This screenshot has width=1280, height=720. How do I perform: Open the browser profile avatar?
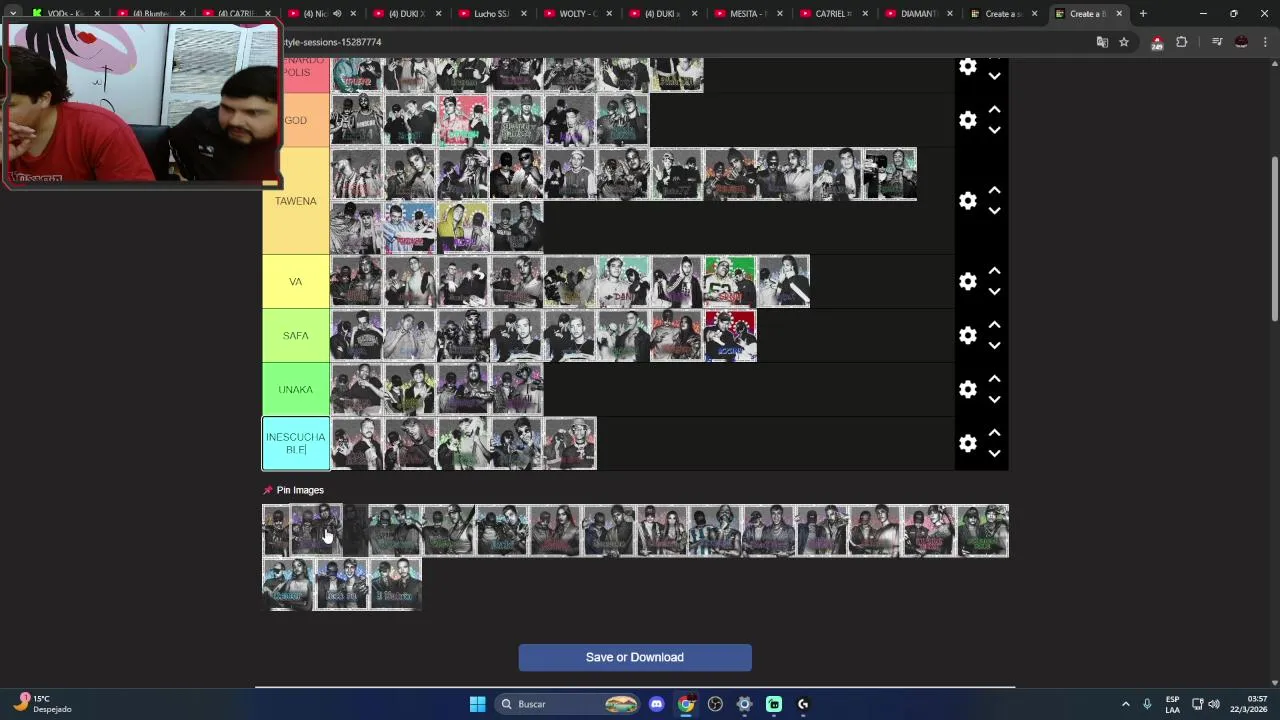coord(1241,42)
